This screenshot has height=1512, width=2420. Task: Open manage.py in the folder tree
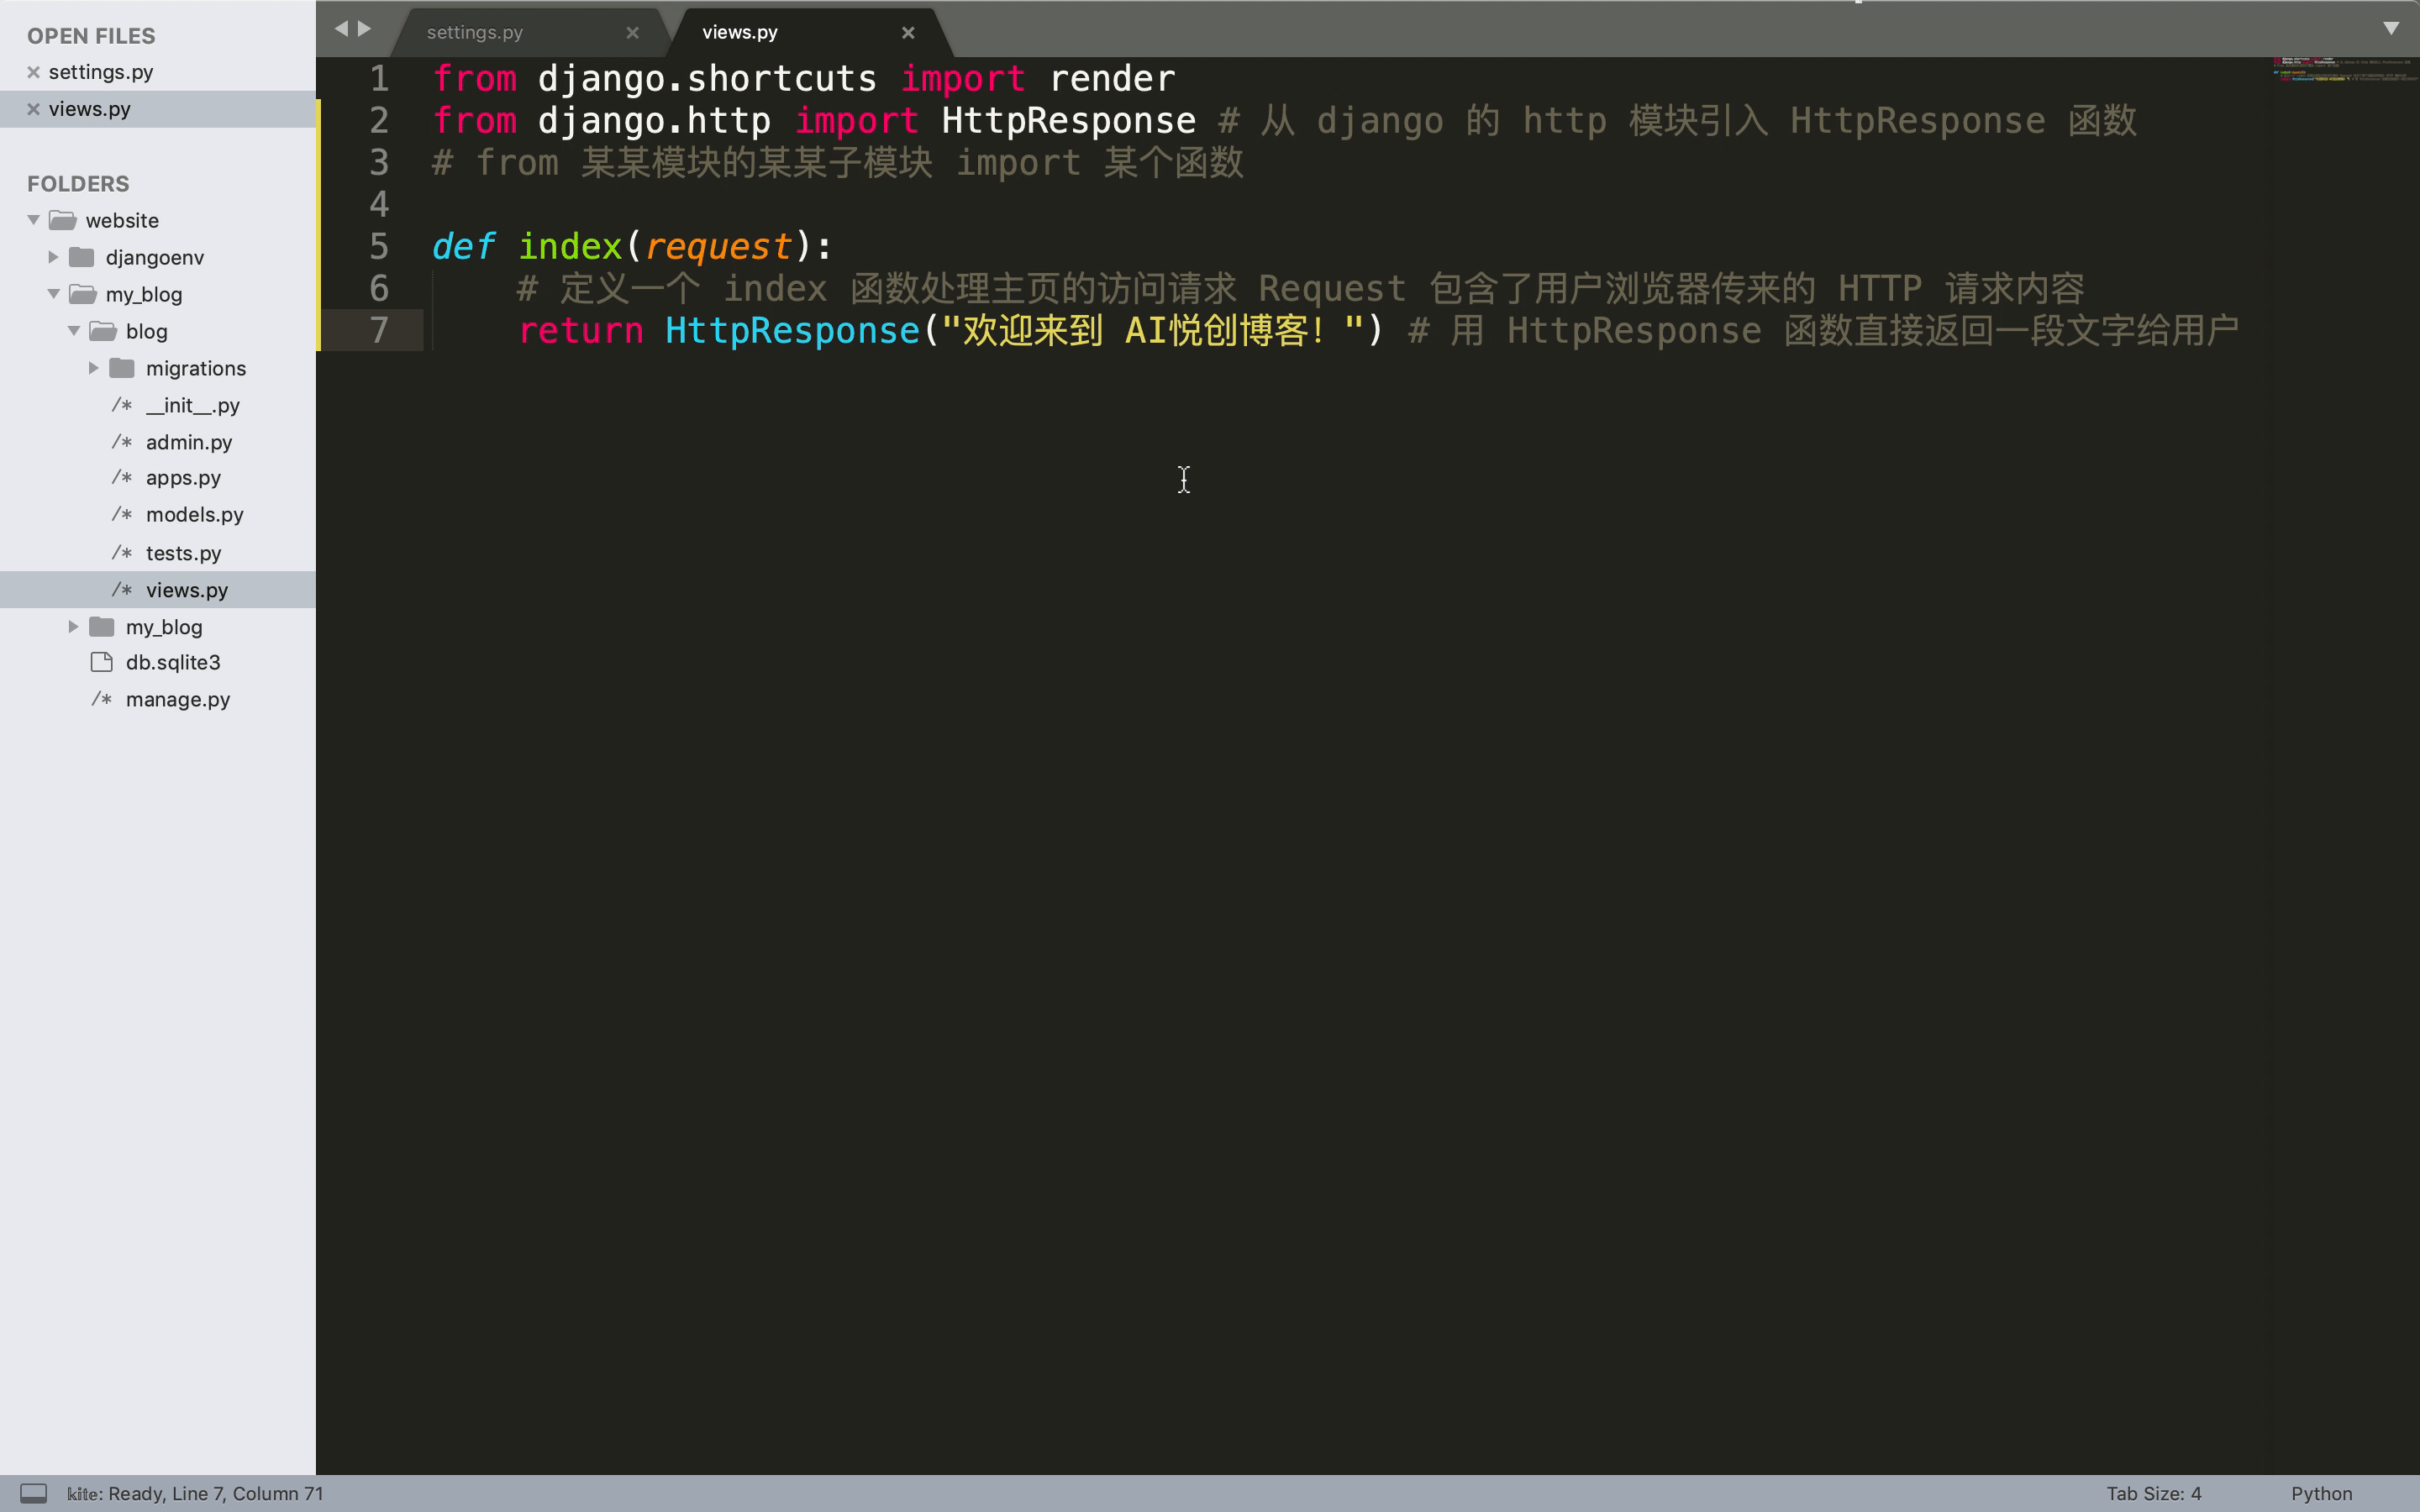point(177,700)
